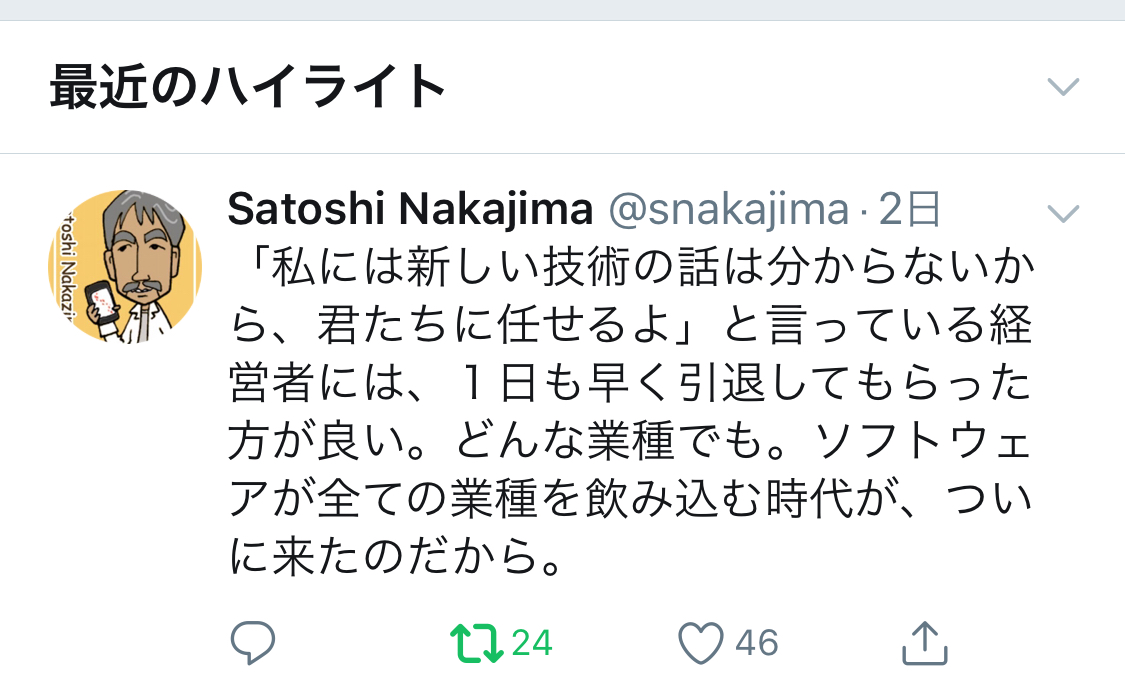Expand the 最近のハイライト section chevron
The height and width of the screenshot is (695, 1125).
click(x=1062, y=87)
